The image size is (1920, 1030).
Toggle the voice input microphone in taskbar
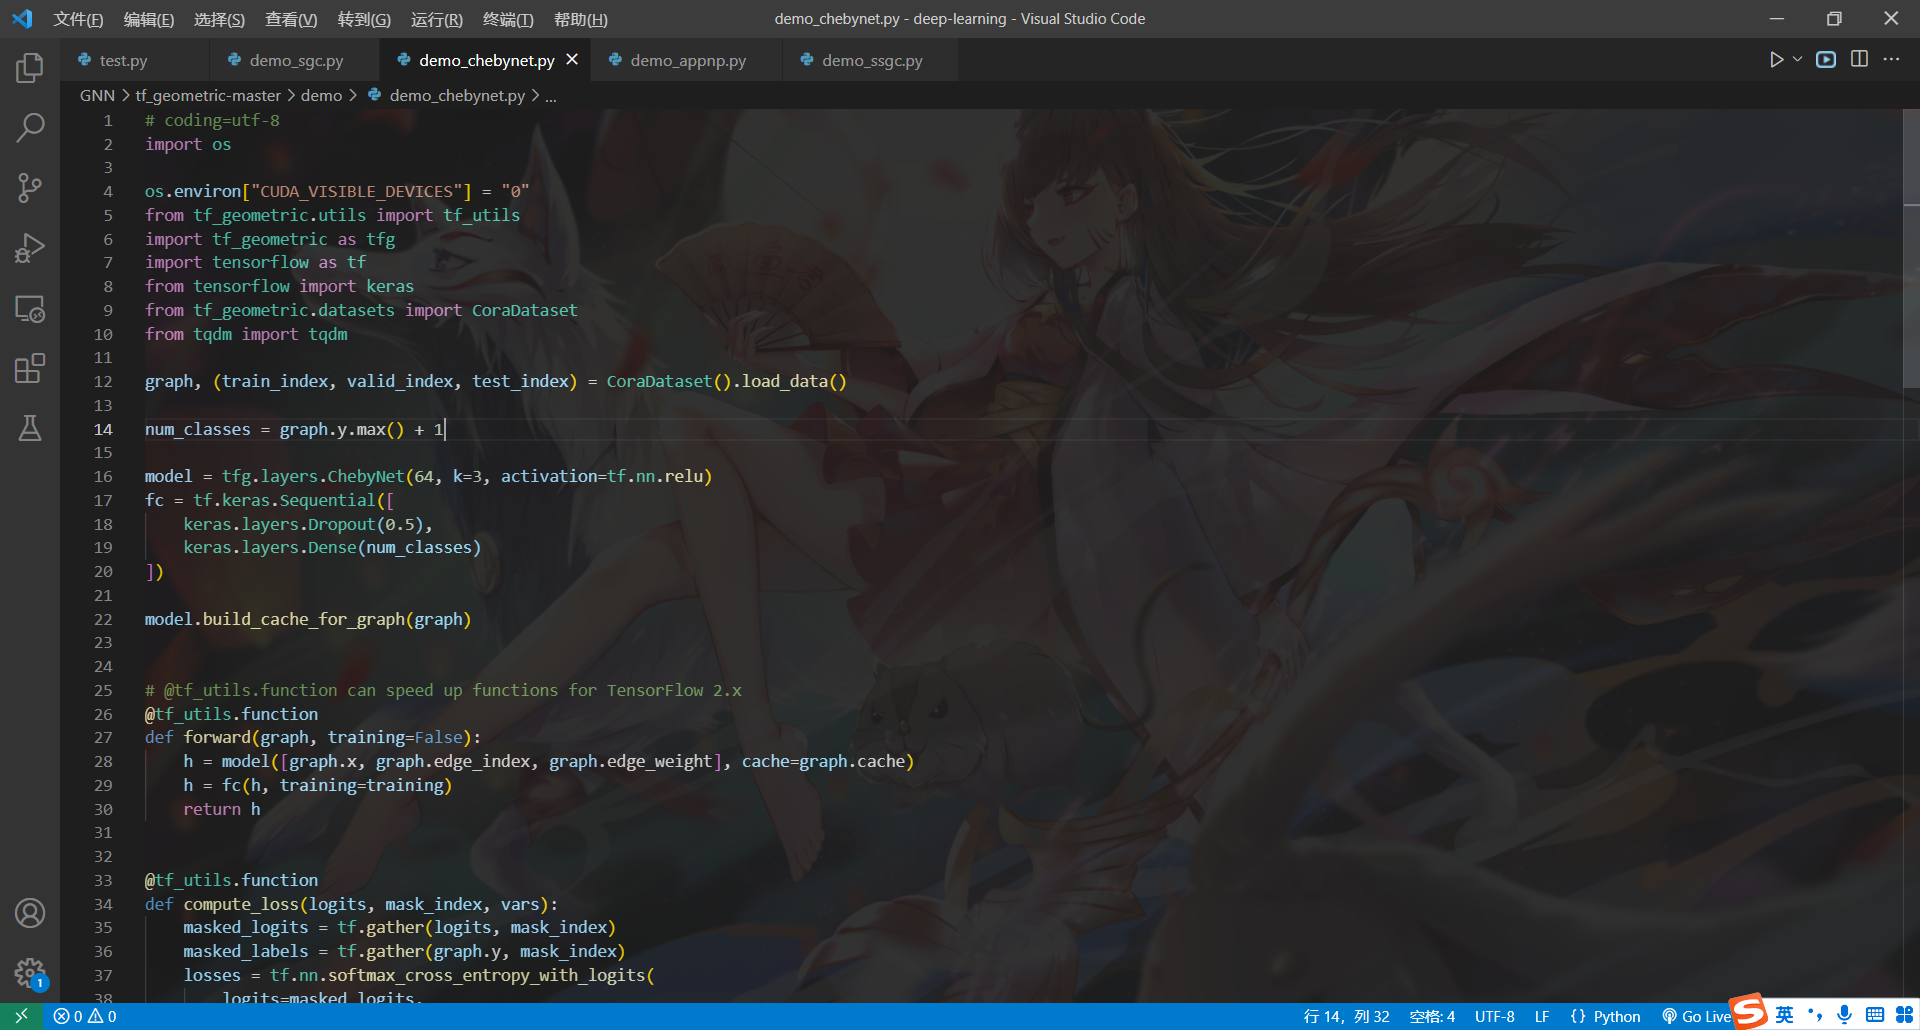click(x=1845, y=1014)
